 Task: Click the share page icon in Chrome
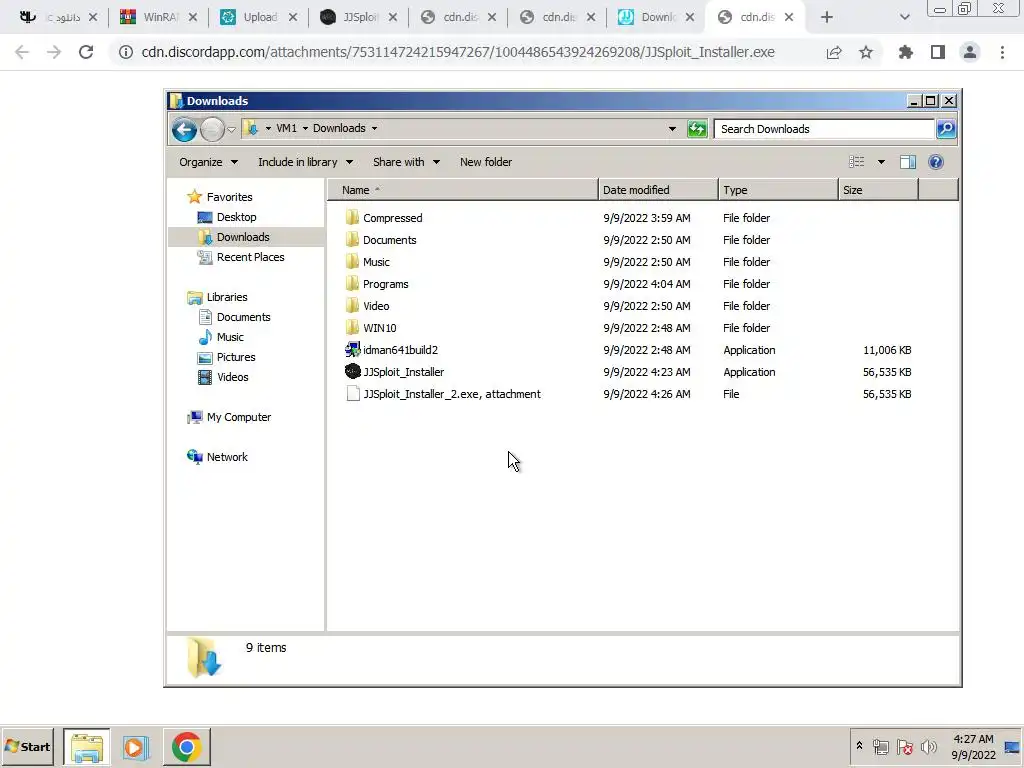[x=834, y=52]
